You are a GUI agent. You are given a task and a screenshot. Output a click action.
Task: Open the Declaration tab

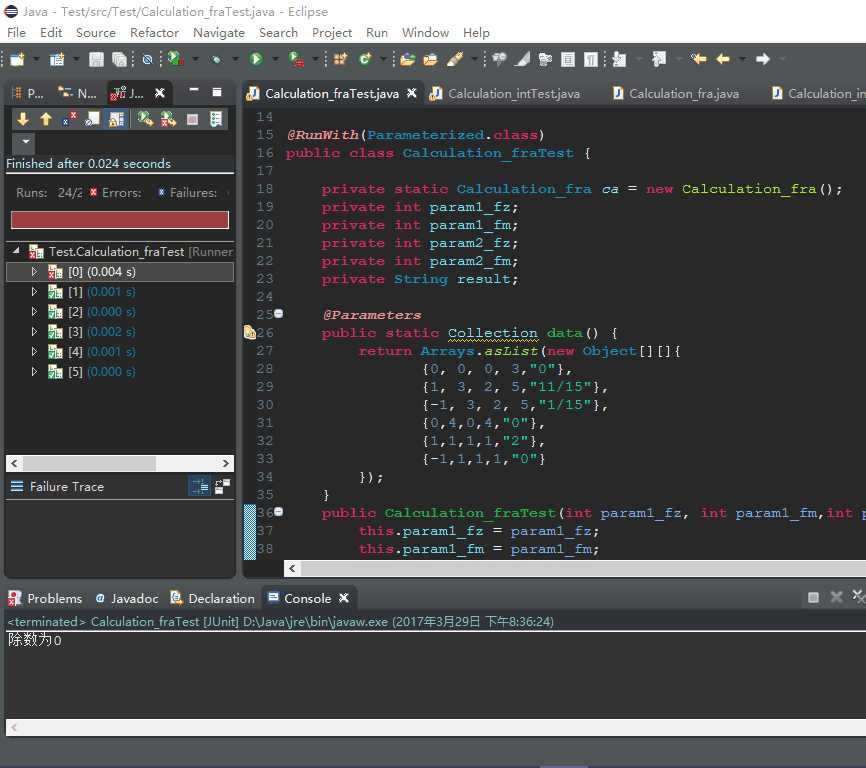click(x=212, y=598)
